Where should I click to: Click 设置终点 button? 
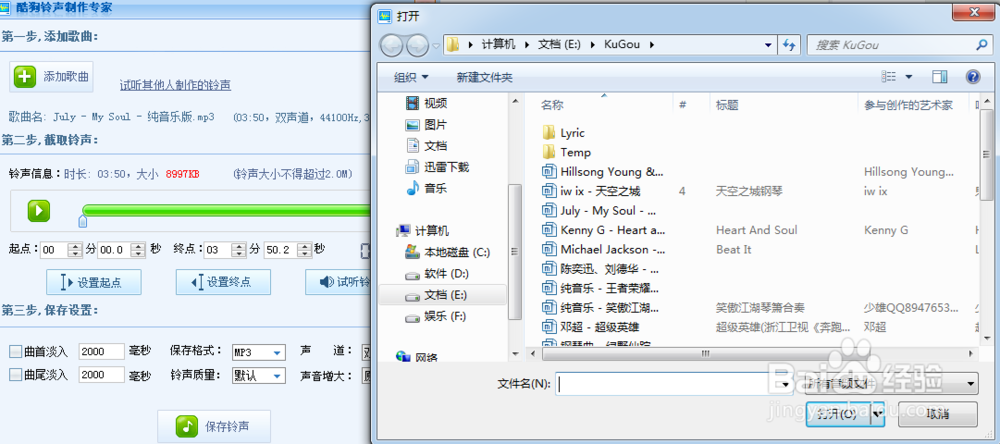pyautogui.click(x=223, y=282)
